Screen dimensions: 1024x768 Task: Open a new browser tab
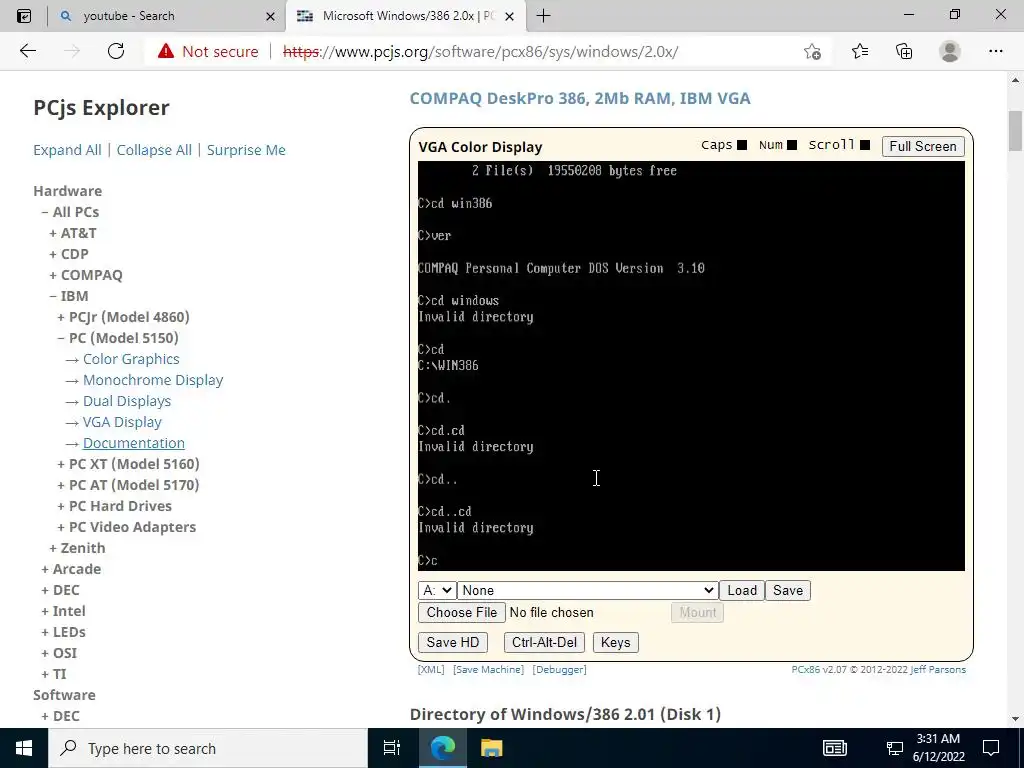click(x=543, y=16)
